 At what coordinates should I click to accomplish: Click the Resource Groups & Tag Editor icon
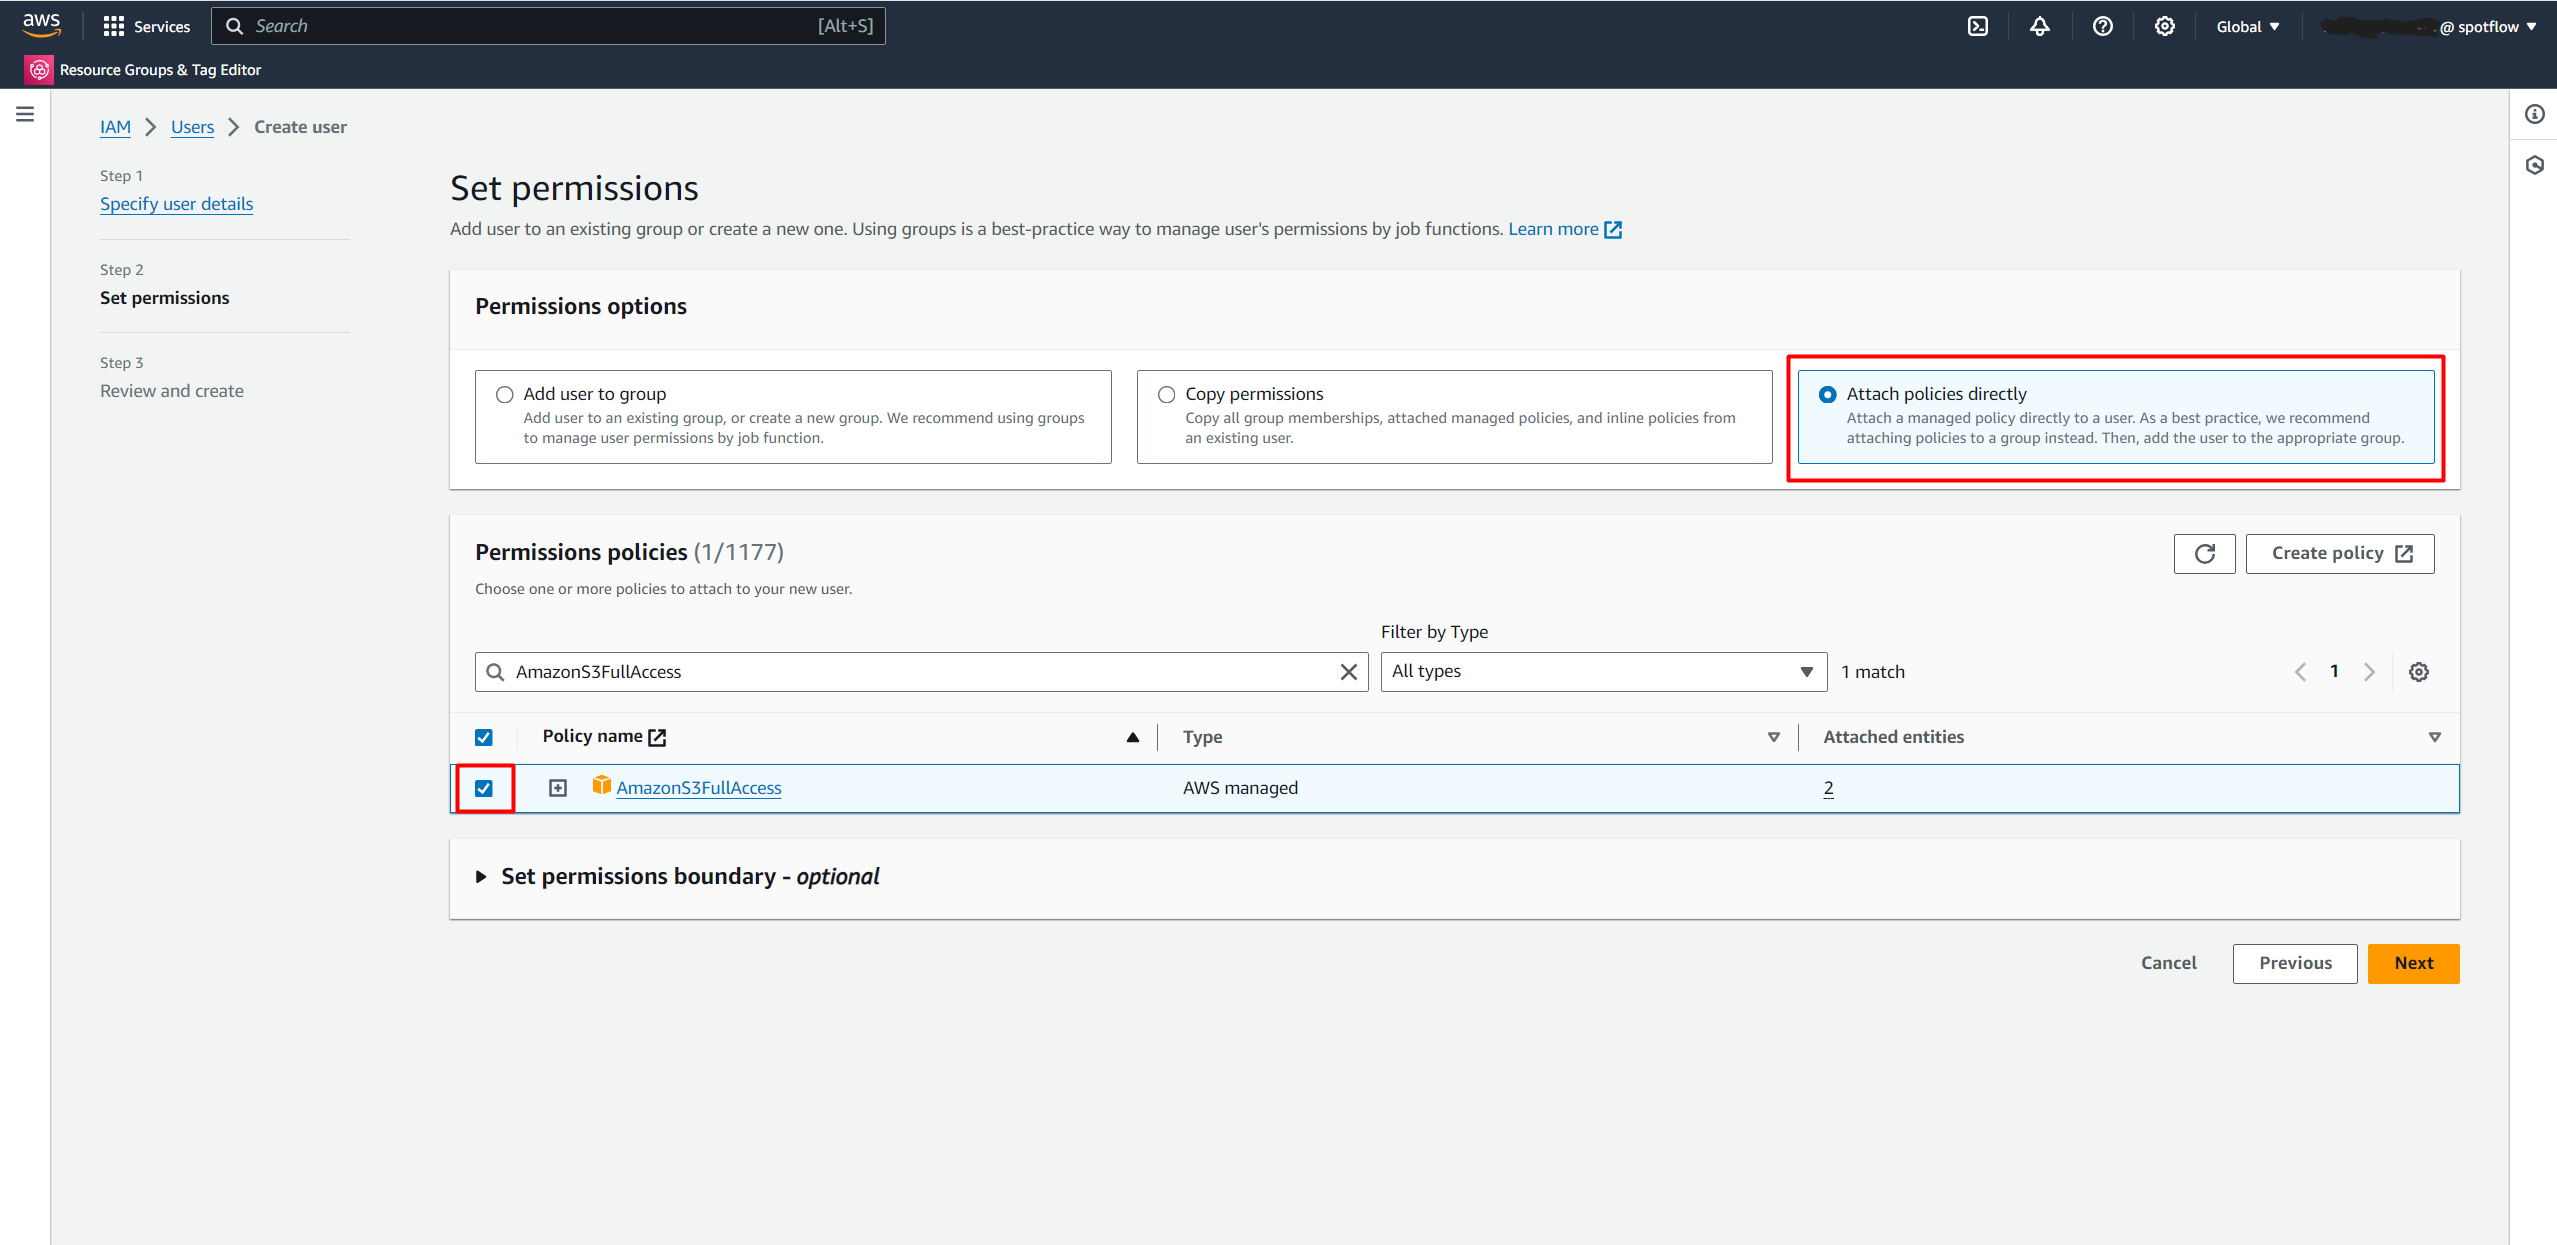39,69
